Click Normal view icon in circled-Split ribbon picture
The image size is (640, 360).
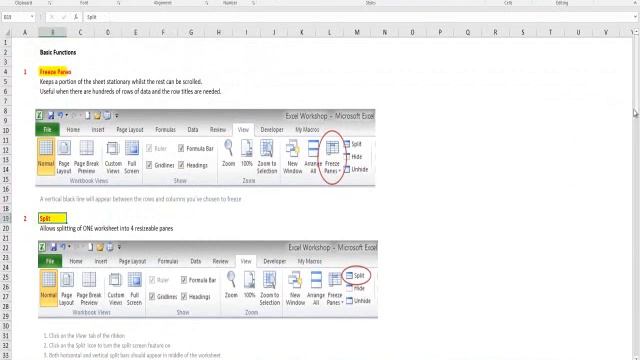(x=48, y=288)
